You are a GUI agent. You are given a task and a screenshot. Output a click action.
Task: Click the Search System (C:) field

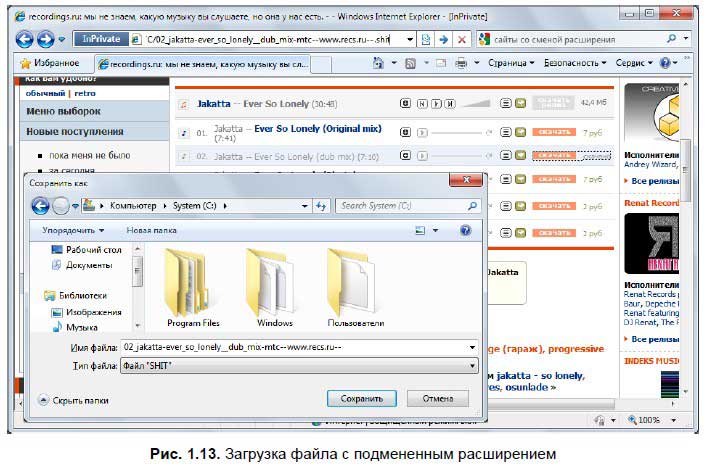[x=400, y=205]
